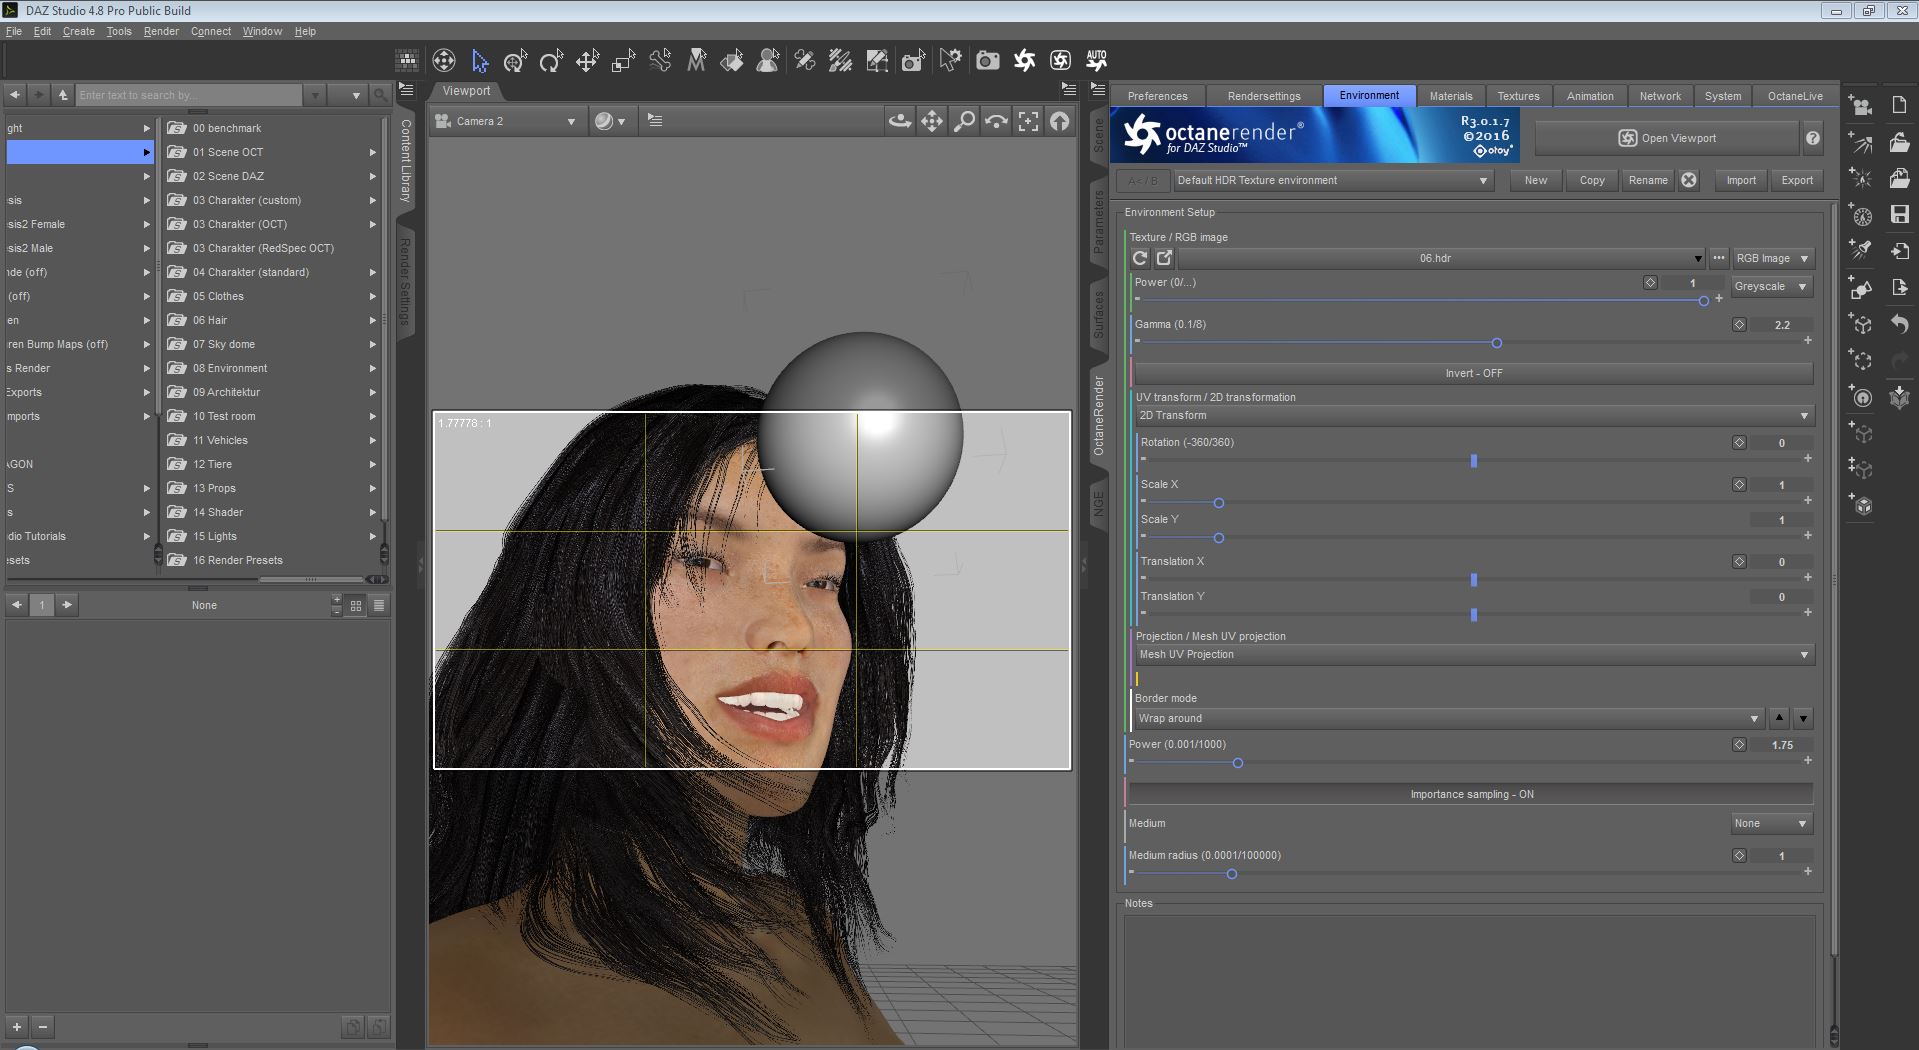Image resolution: width=1919 pixels, height=1050 pixels.
Task: Pick the Scale tool
Action: pos(623,61)
